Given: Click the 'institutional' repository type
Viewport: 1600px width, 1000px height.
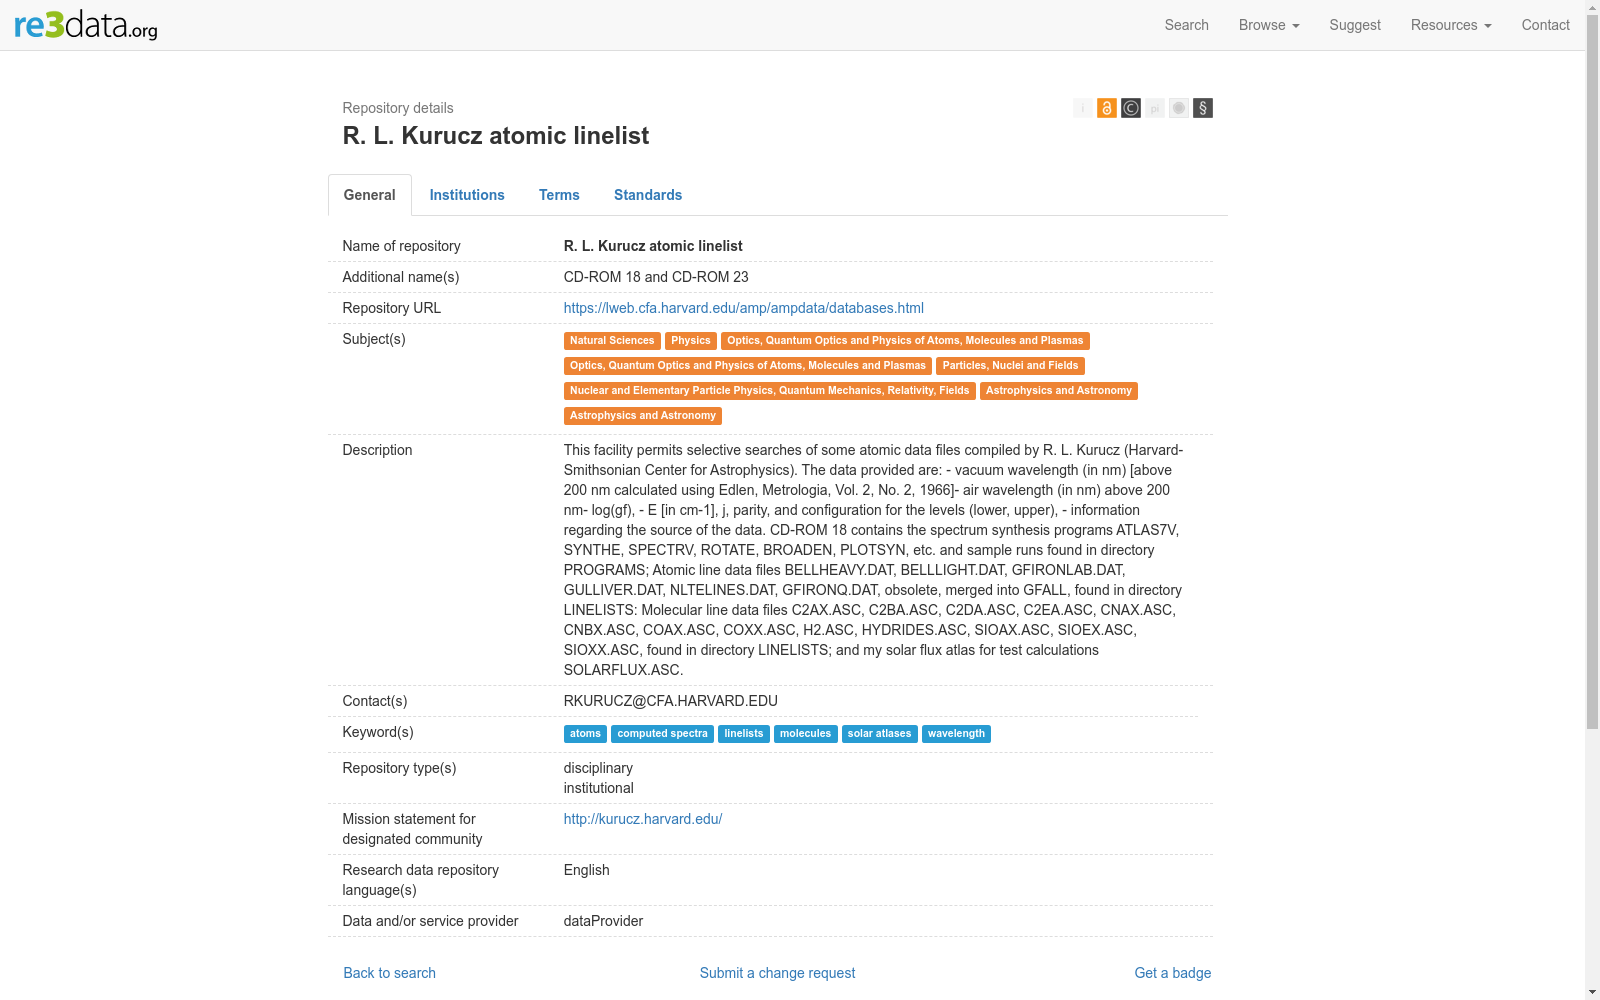Looking at the screenshot, I should [599, 788].
